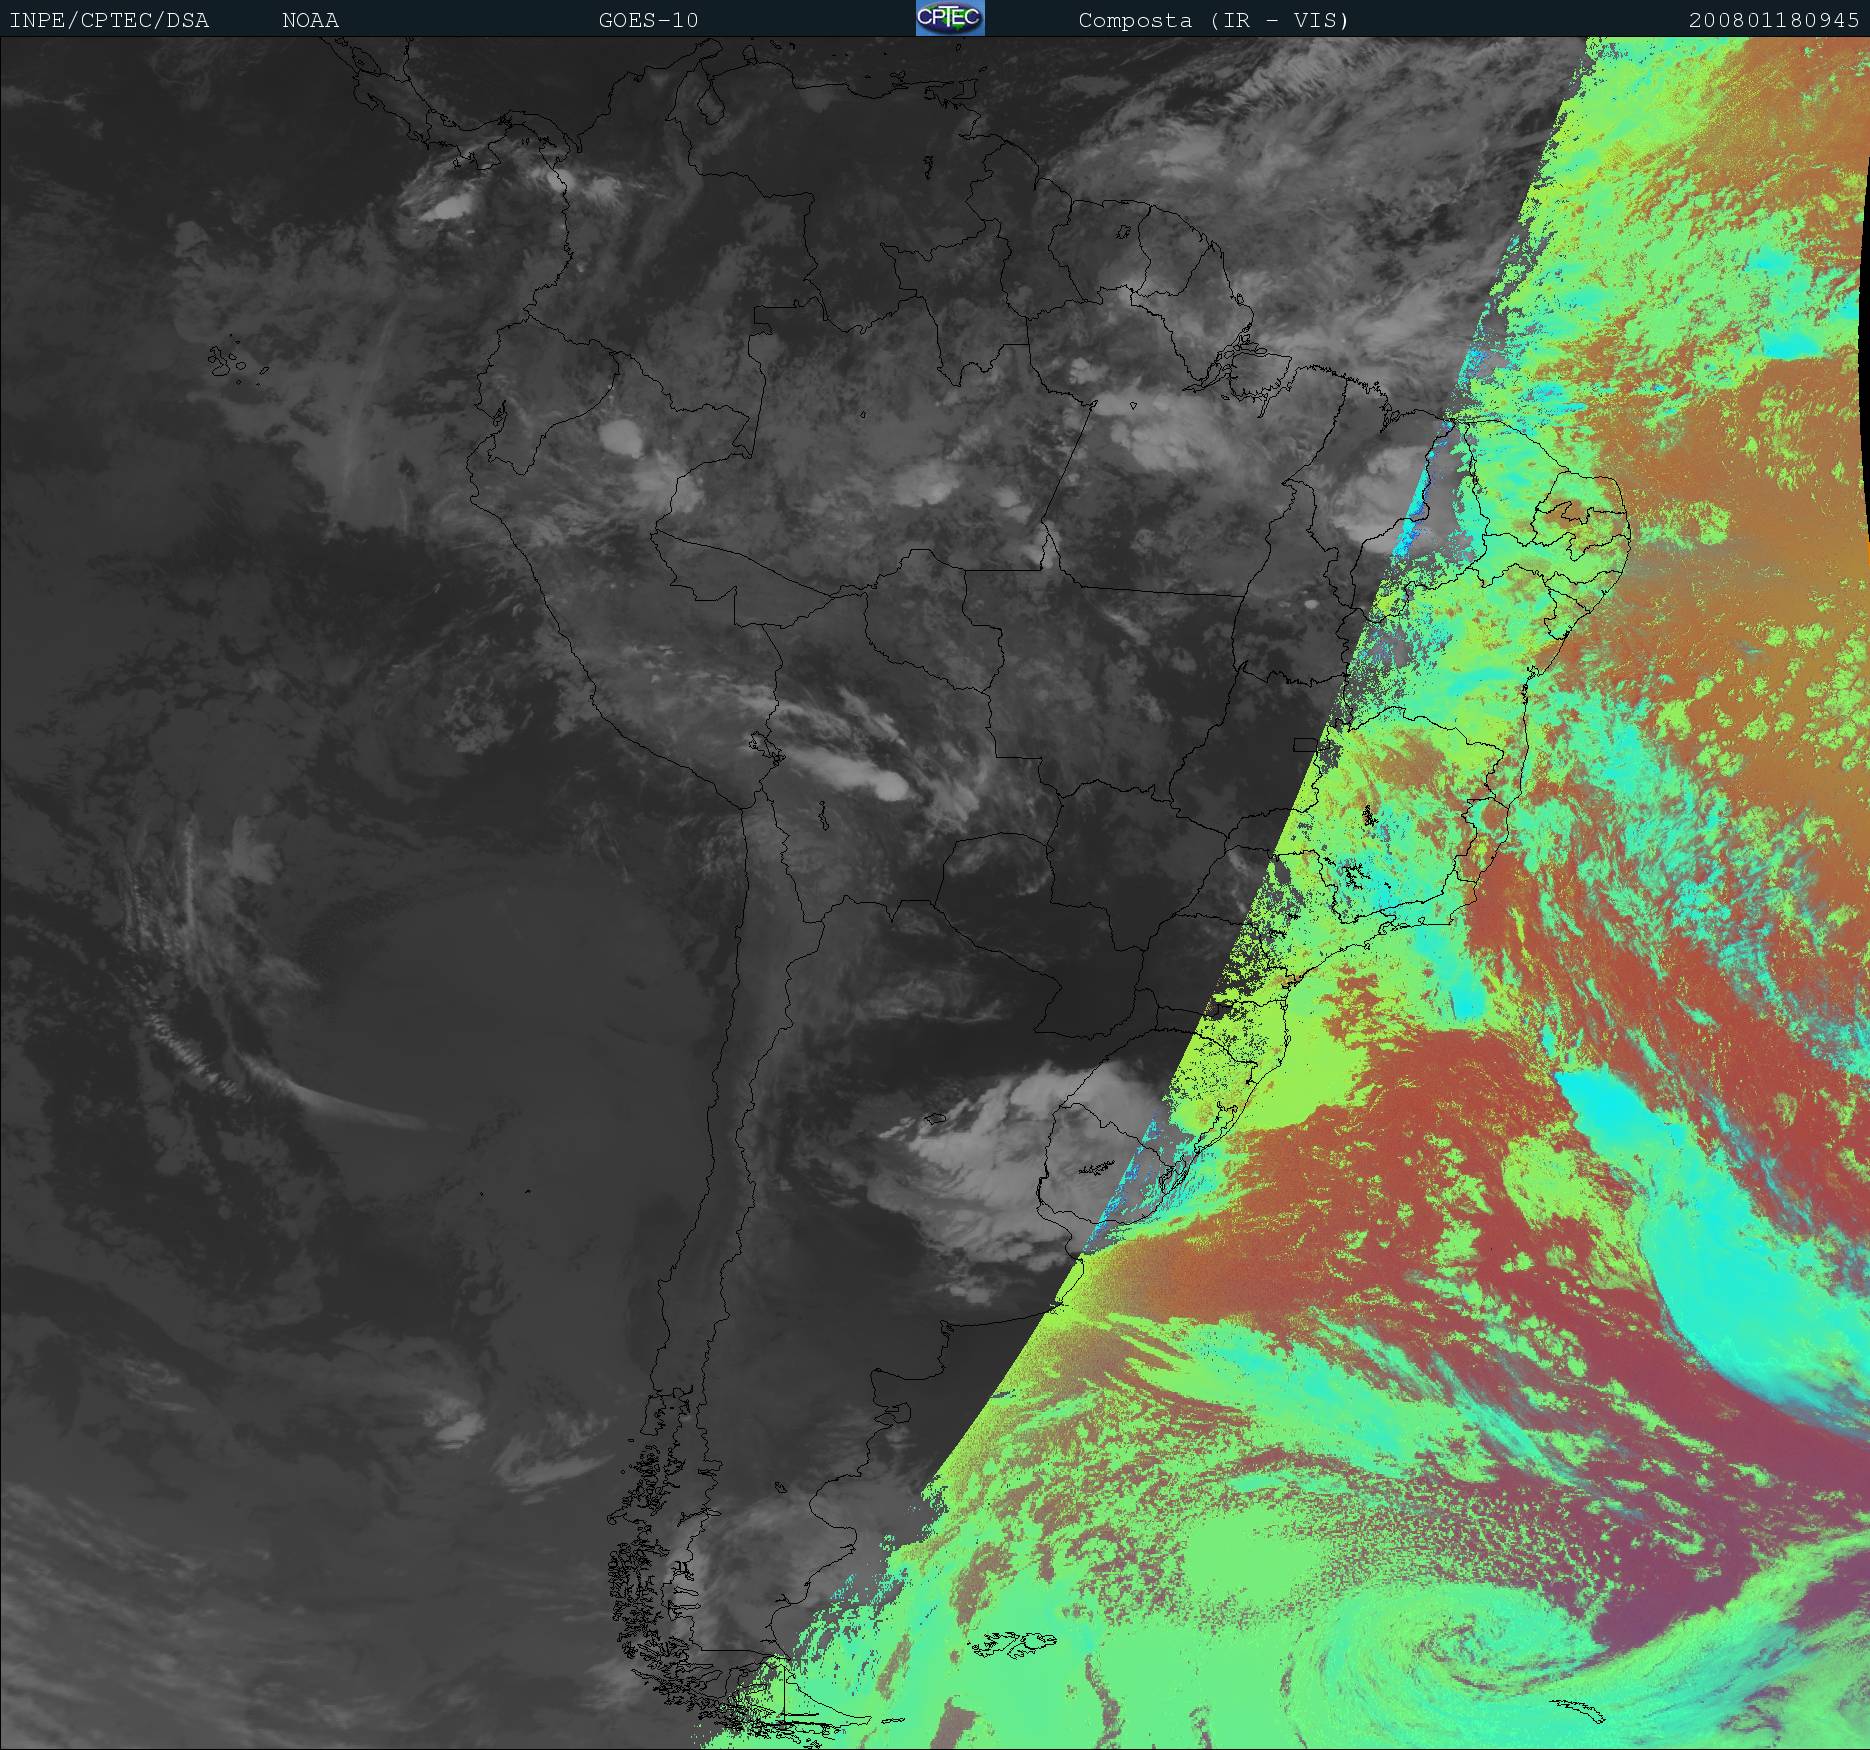Click the CPTEC logo in the header
Viewport: 1870px width, 1750px height.
949,19
